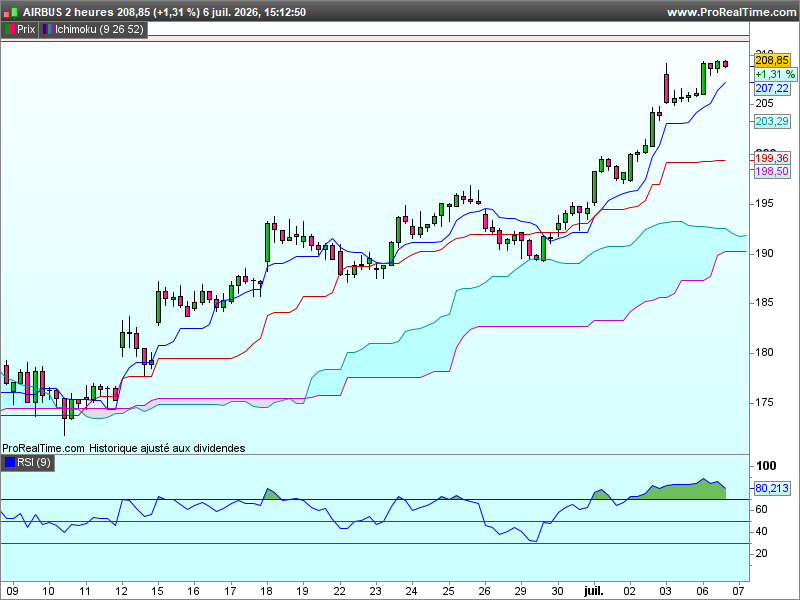Click the 185 level on price axis
This screenshot has width=800, height=600.
(x=764, y=303)
